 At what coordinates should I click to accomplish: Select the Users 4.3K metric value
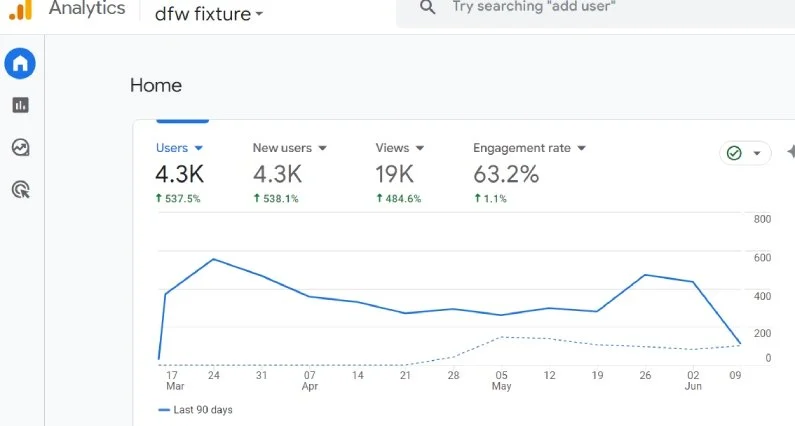pos(179,174)
